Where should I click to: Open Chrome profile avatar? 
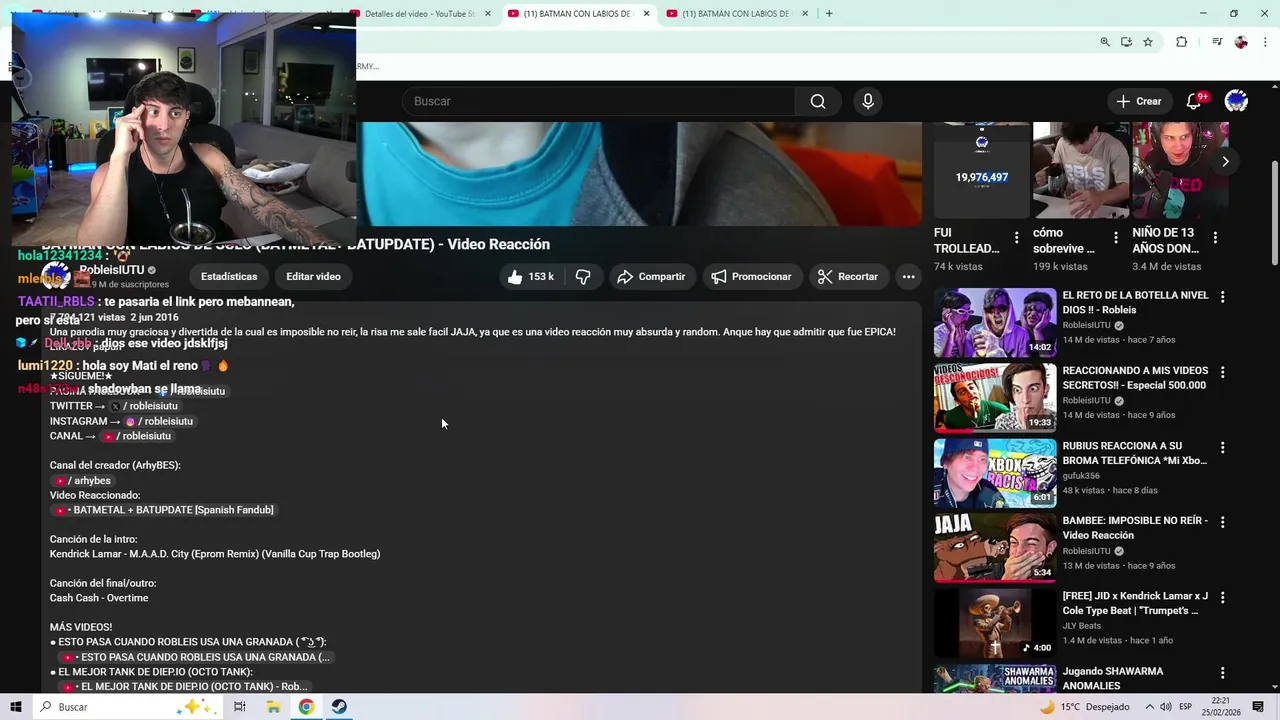(1241, 42)
